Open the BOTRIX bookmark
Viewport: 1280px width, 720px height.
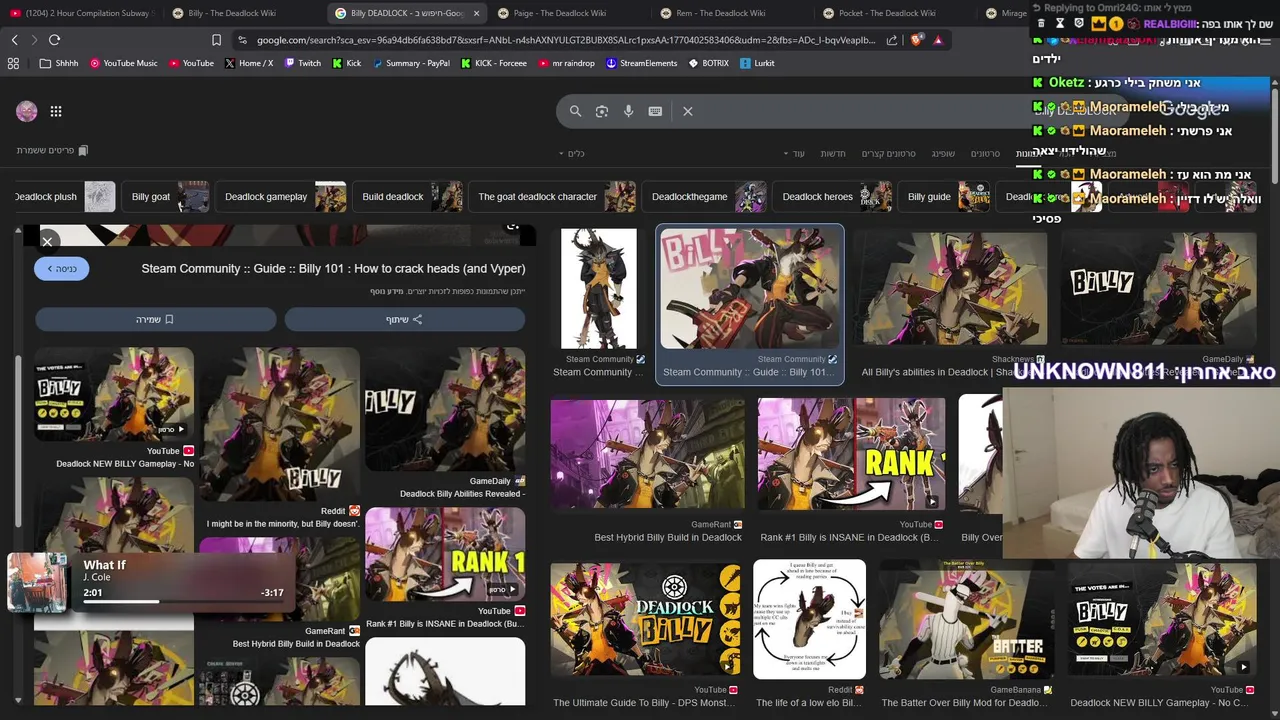pos(708,63)
